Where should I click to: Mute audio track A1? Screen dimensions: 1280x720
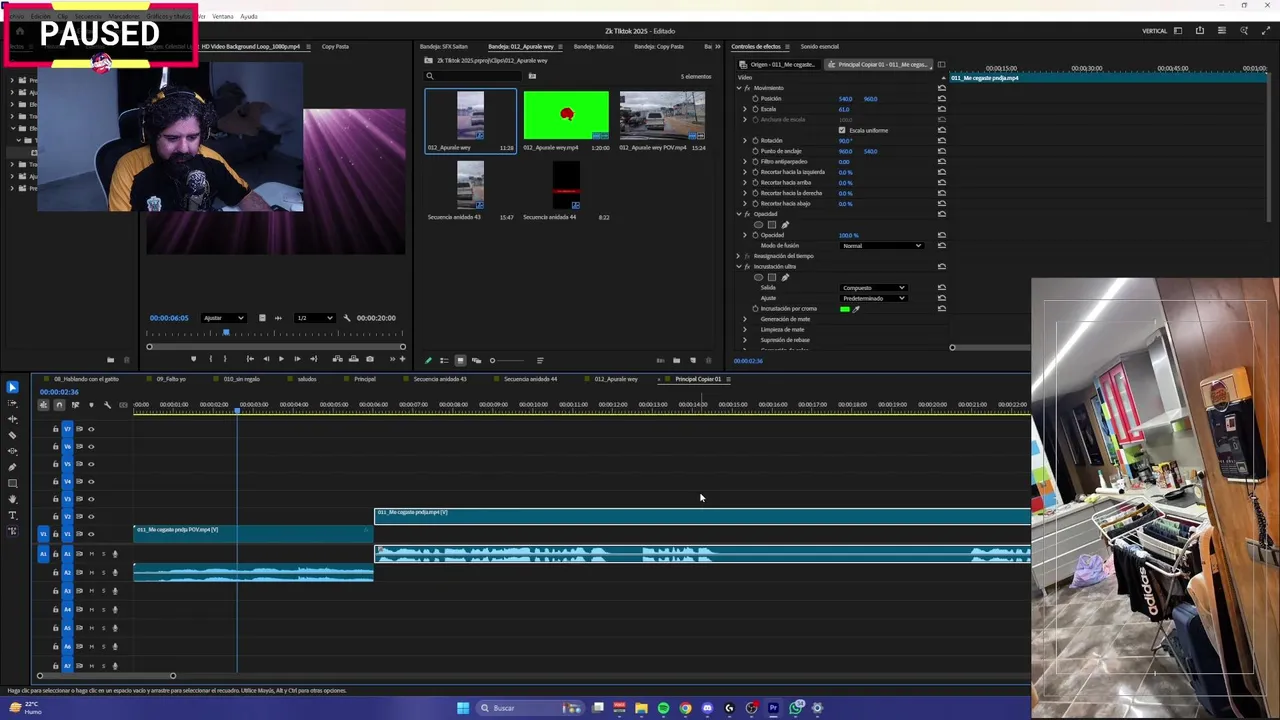(92, 554)
